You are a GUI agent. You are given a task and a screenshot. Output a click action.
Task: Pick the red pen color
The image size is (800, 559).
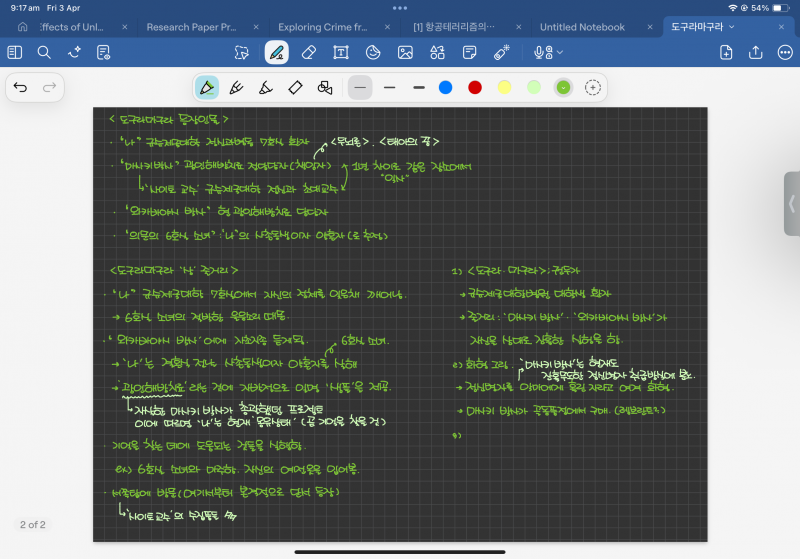click(x=475, y=88)
